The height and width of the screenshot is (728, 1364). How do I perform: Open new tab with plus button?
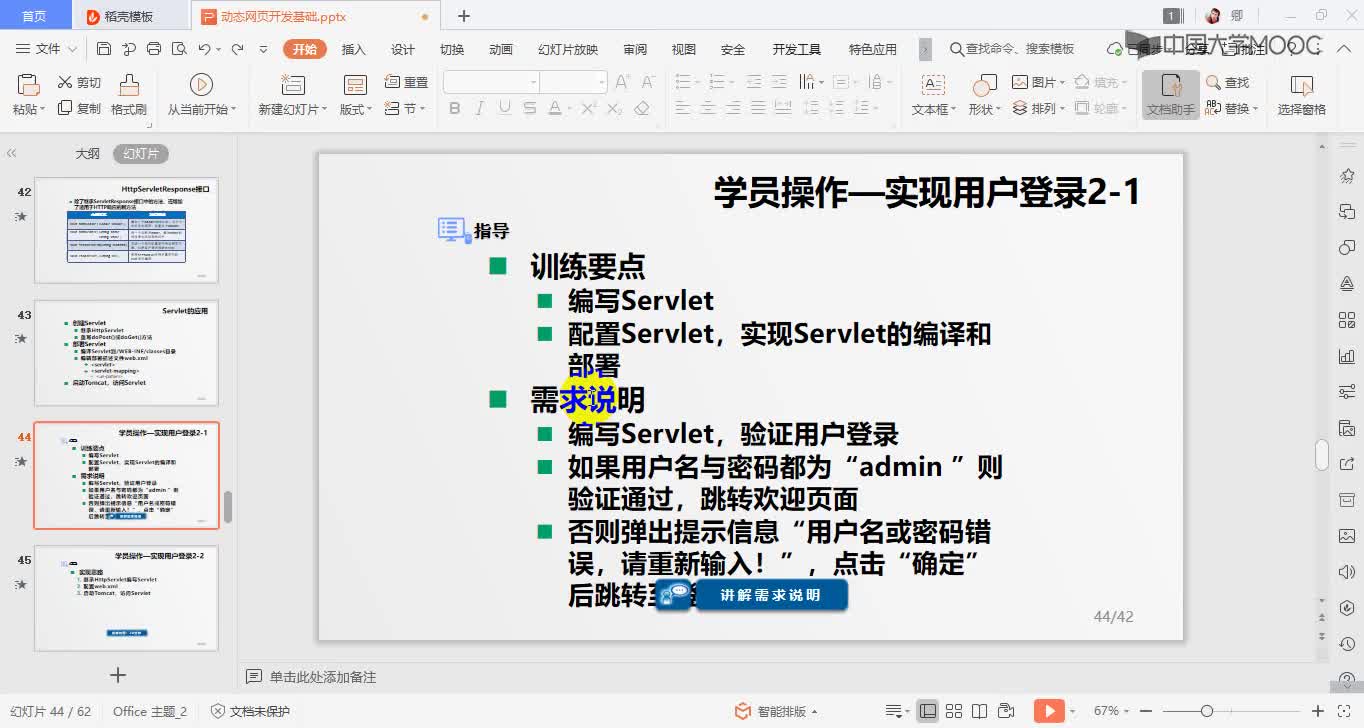[x=463, y=16]
